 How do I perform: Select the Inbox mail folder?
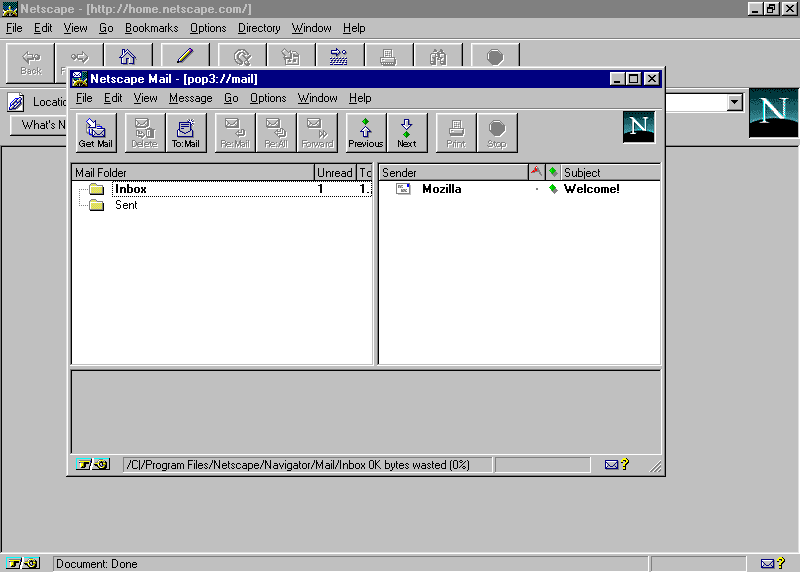130,189
